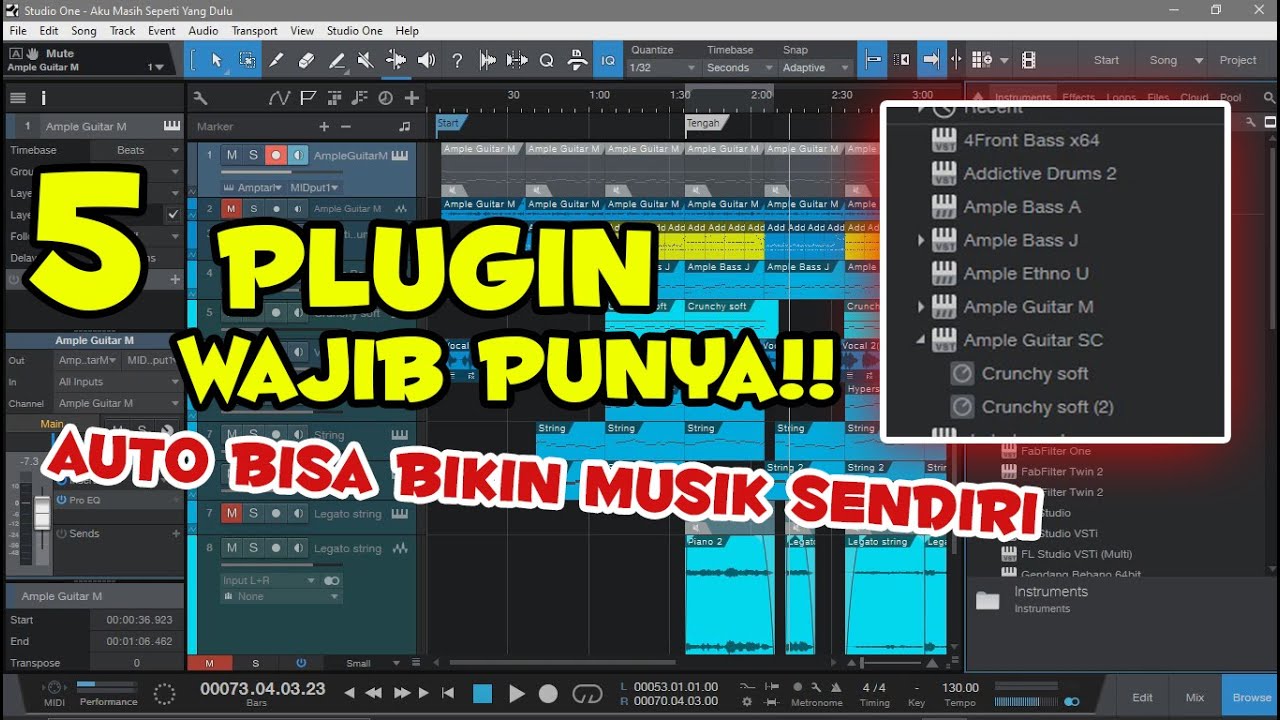Viewport: 1280px width, 720px height.
Task: Search the browser with magnifier icon
Action: [x=1269, y=98]
